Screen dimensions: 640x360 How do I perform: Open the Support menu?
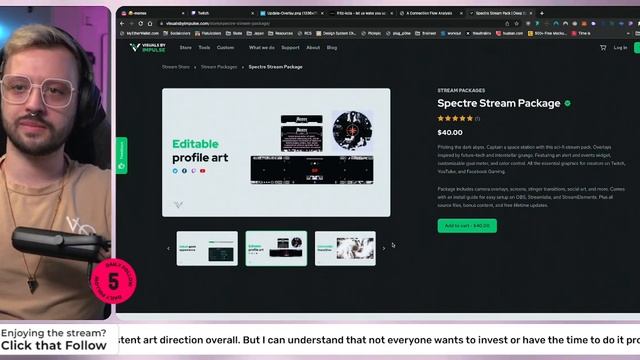click(290, 48)
